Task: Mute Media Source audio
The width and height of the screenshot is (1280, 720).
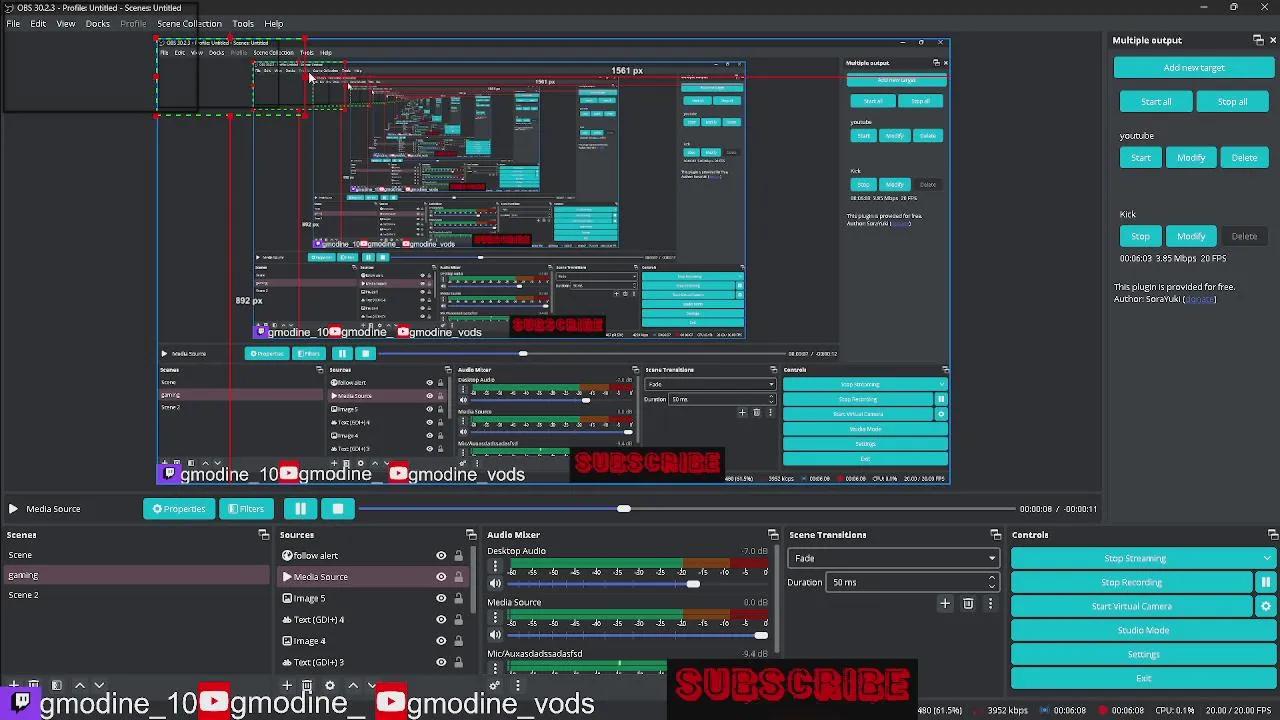Action: 495,635
